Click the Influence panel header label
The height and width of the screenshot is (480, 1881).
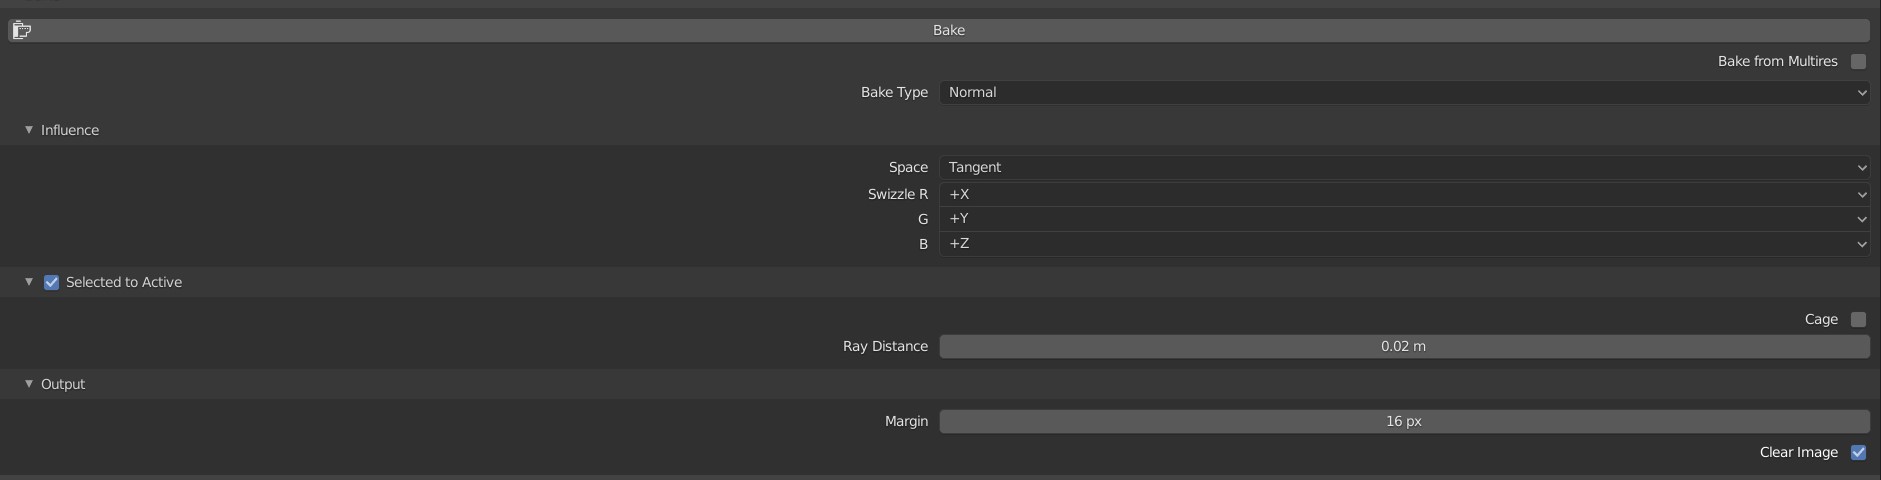pos(70,130)
